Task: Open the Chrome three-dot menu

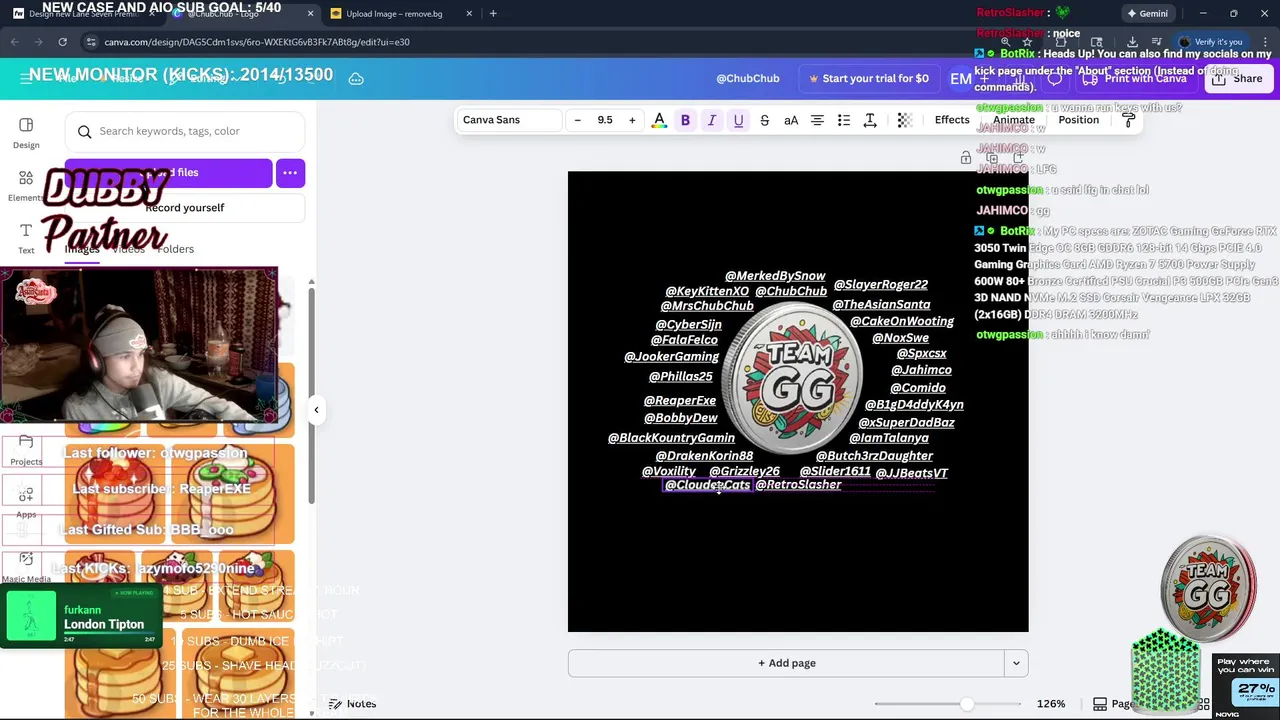Action: [1265, 42]
